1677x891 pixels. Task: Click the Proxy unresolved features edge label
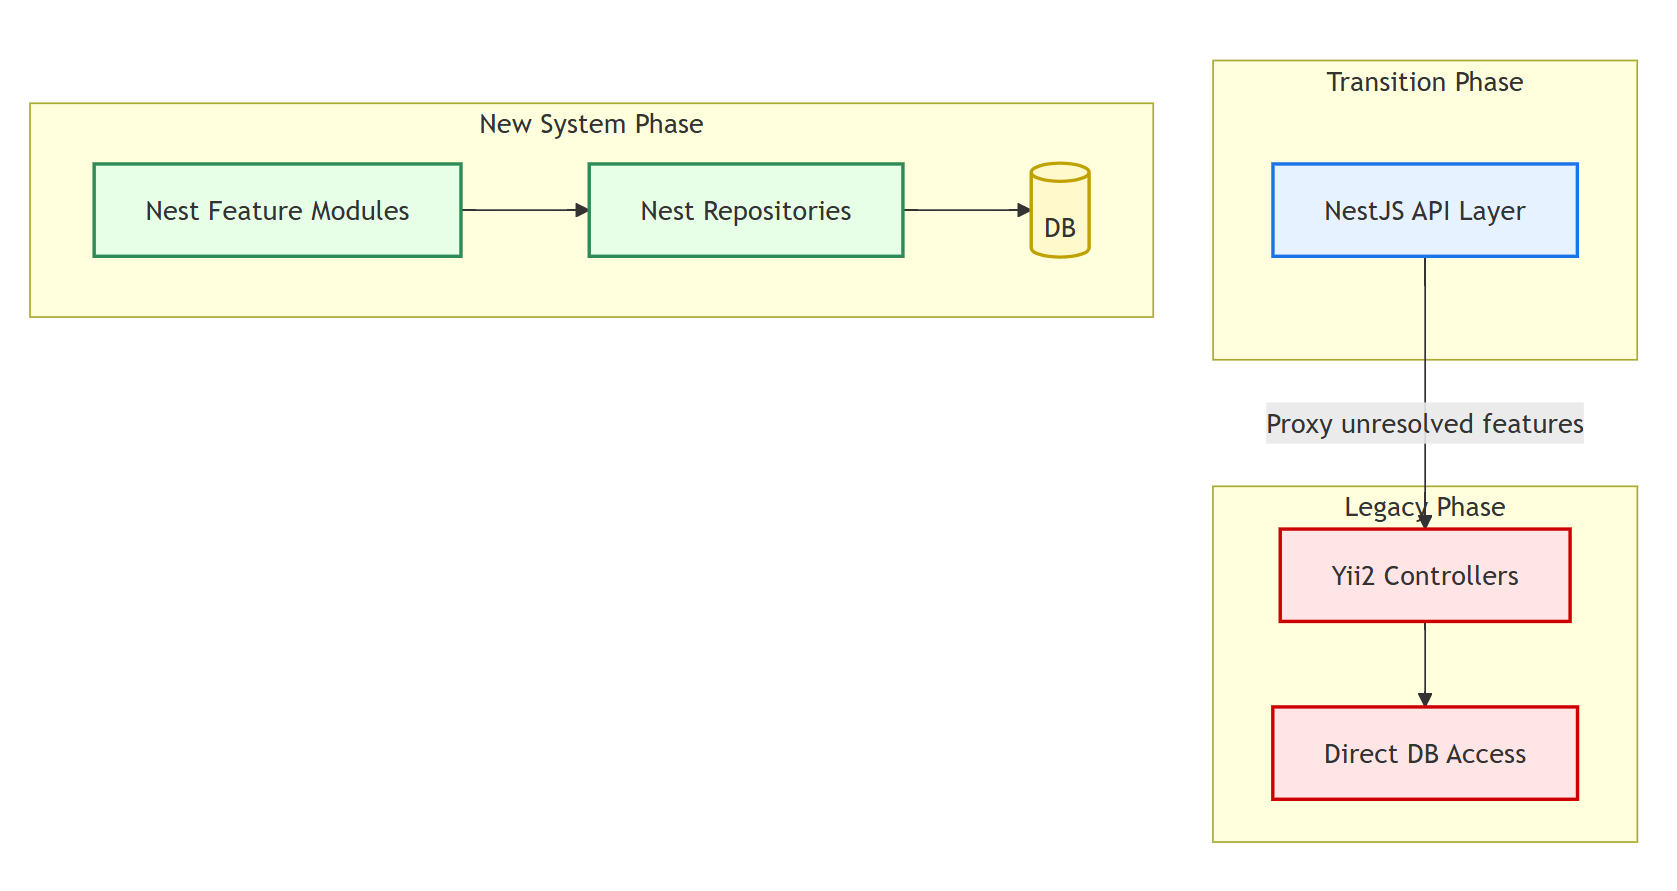(x=1424, y=423)
